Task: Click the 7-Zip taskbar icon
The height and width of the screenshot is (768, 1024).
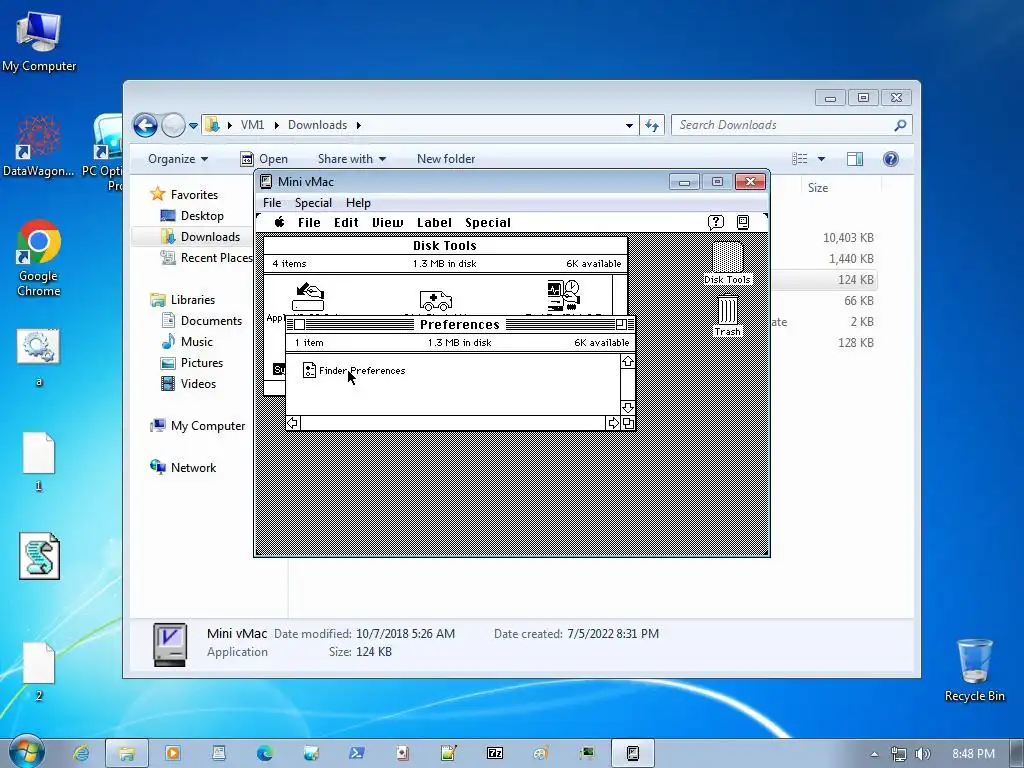Action: 494,753
